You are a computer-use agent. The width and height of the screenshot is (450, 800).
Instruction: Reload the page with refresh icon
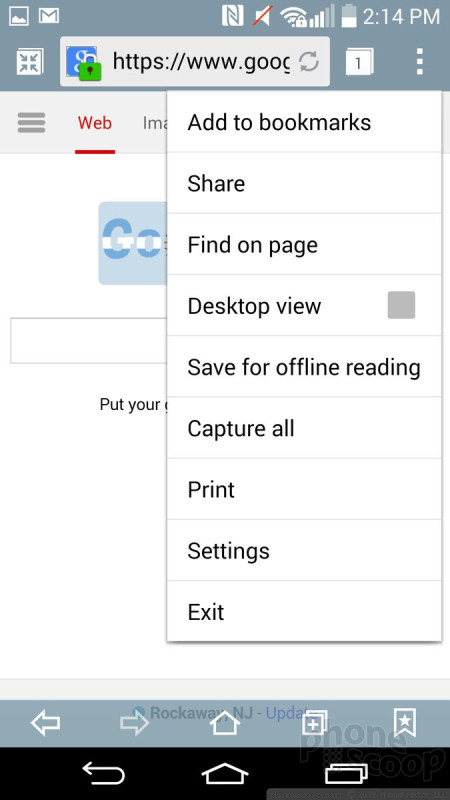(309, 62)
